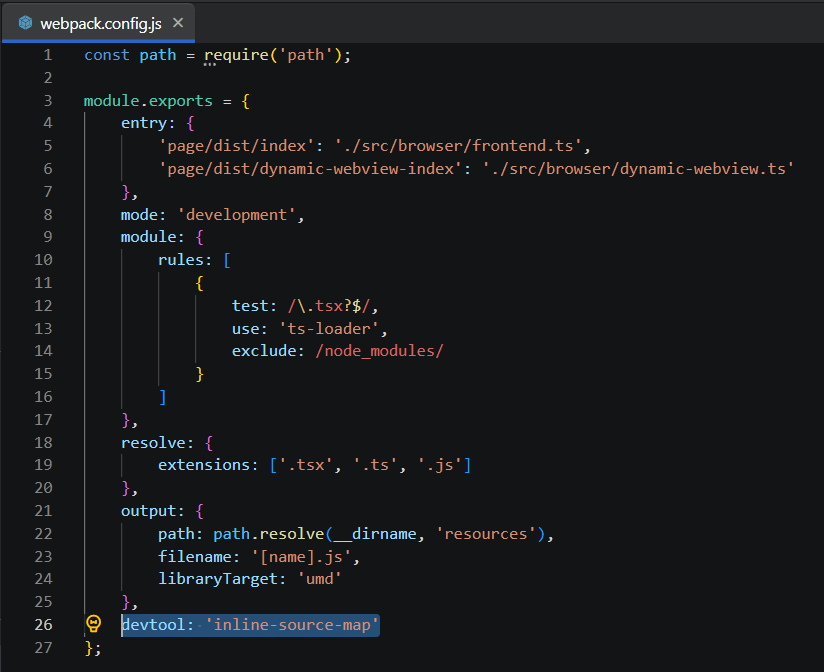Viewport: 824px width, 672px height.
Task: Click the 'ts-loader' string
Action: tap(329, 329)
